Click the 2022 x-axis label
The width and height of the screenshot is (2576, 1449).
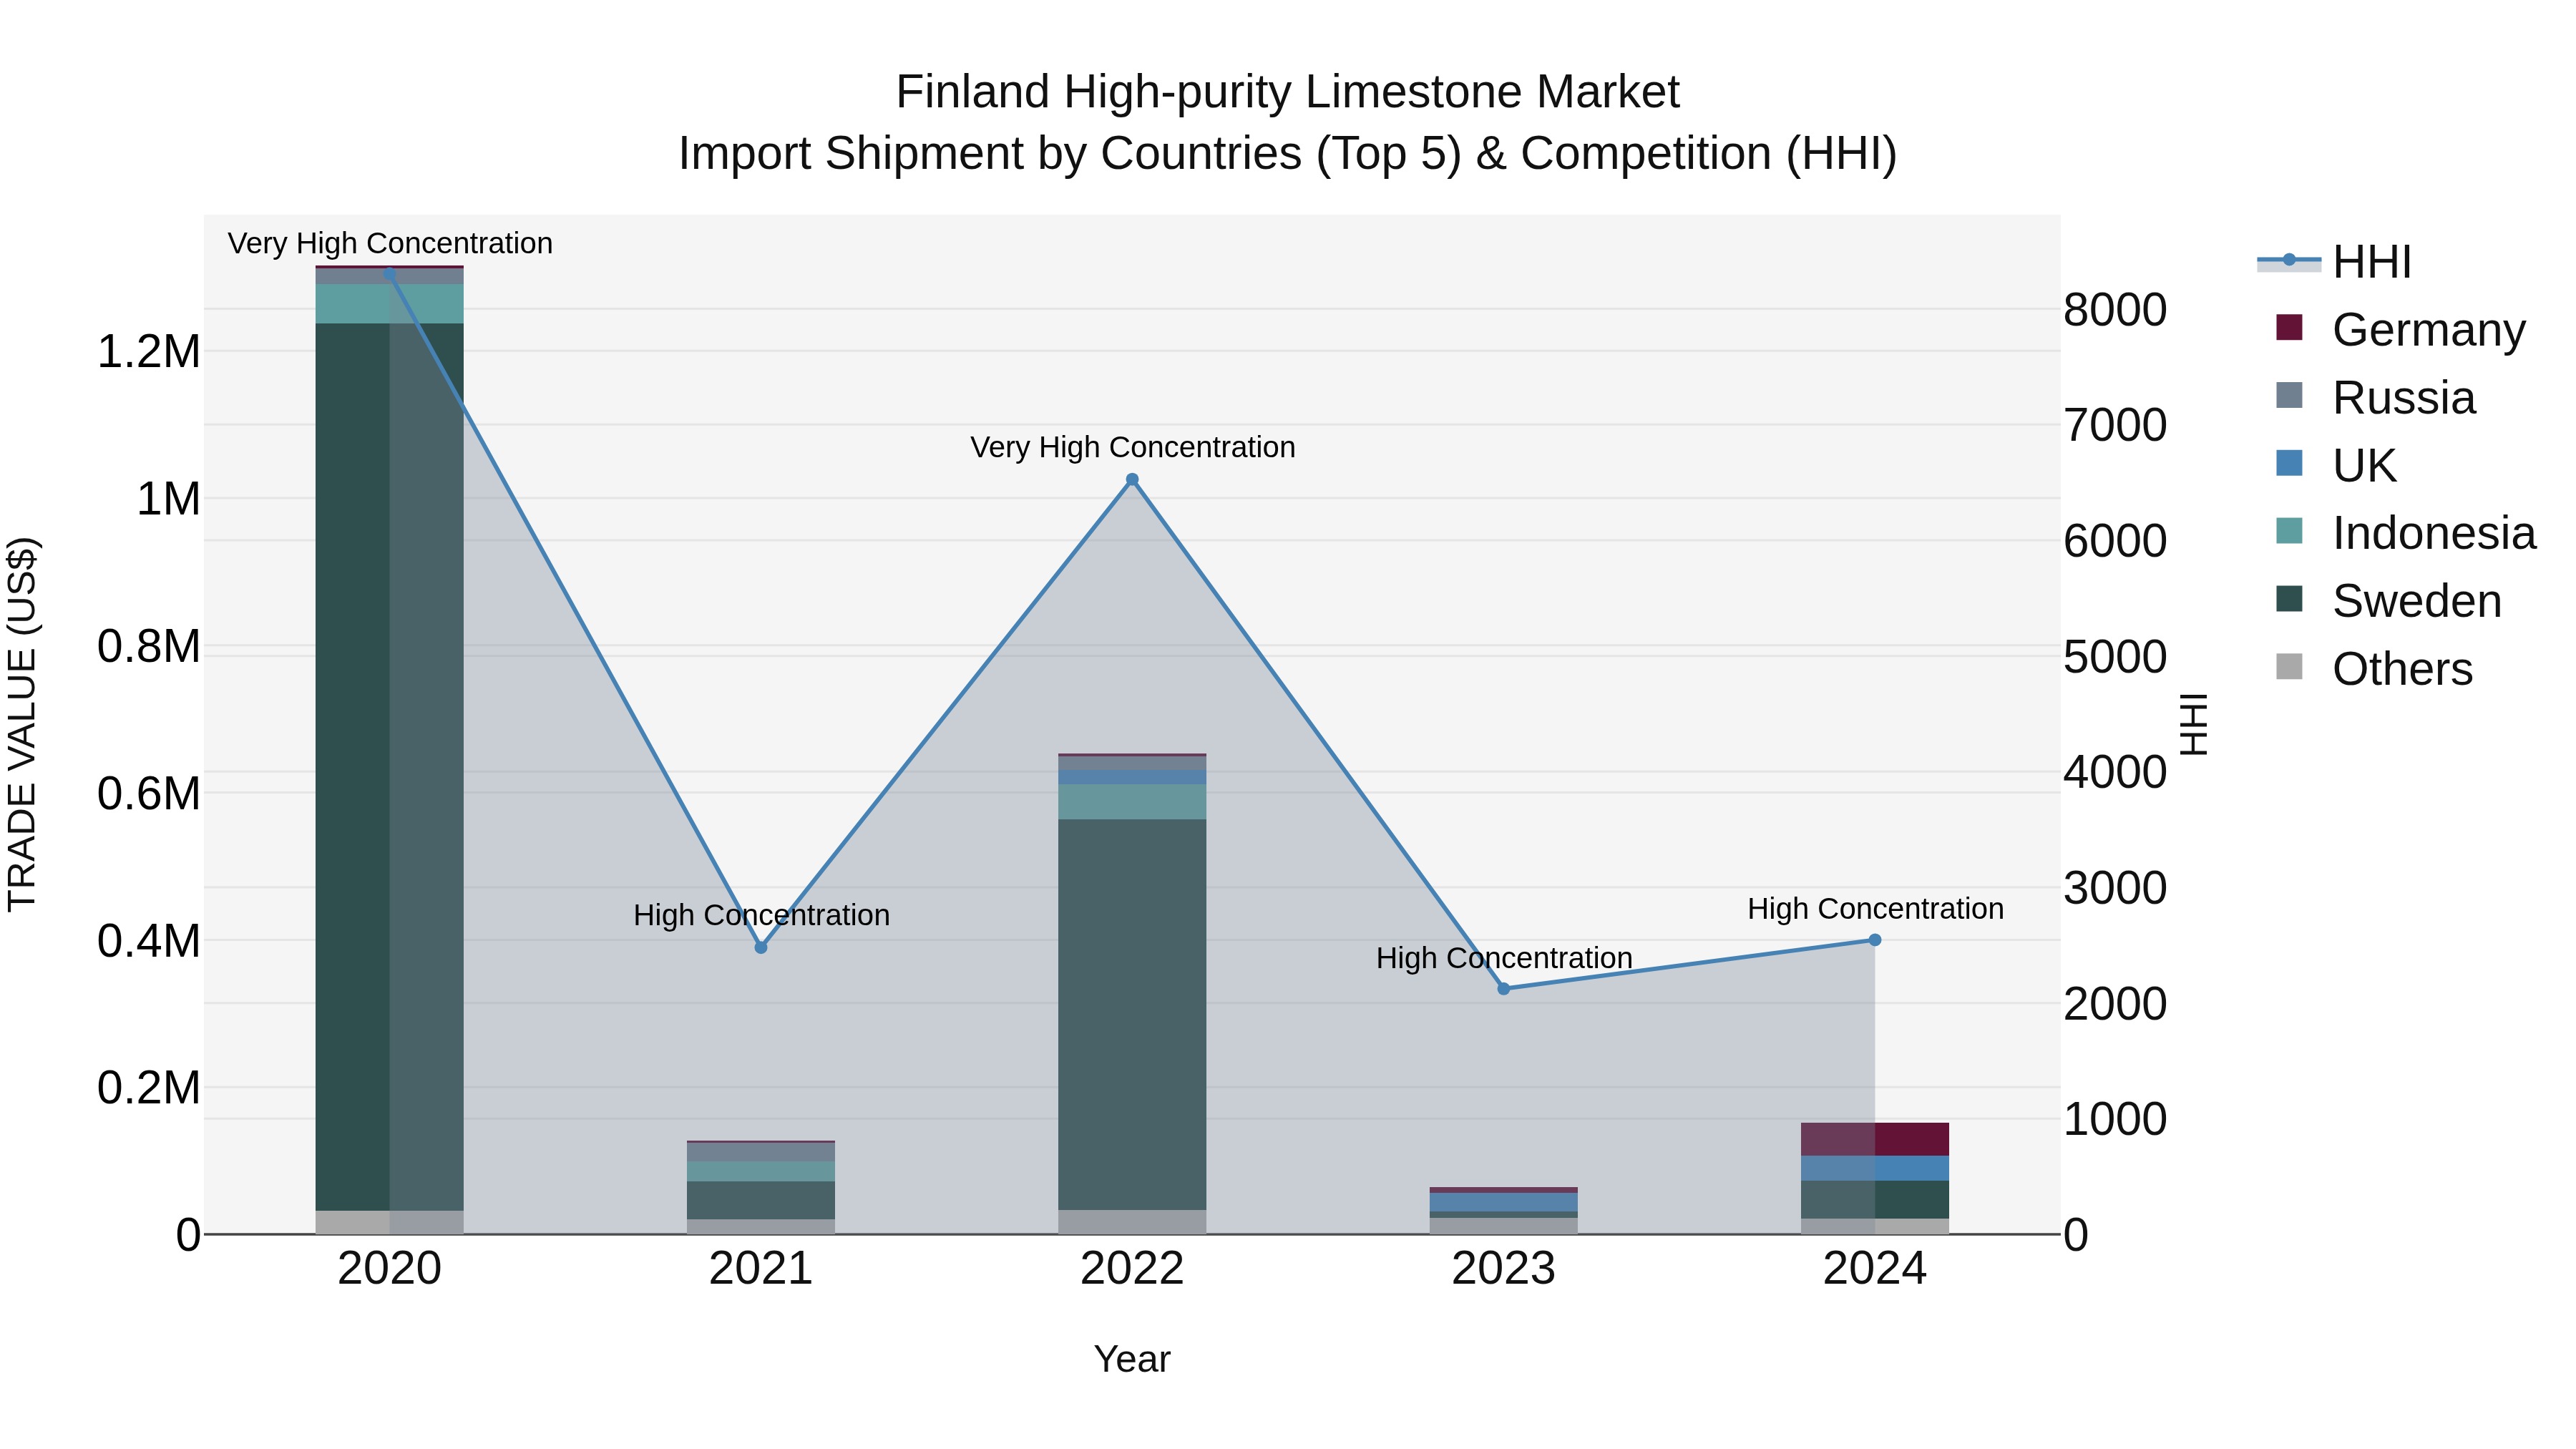point(1132,1269)
